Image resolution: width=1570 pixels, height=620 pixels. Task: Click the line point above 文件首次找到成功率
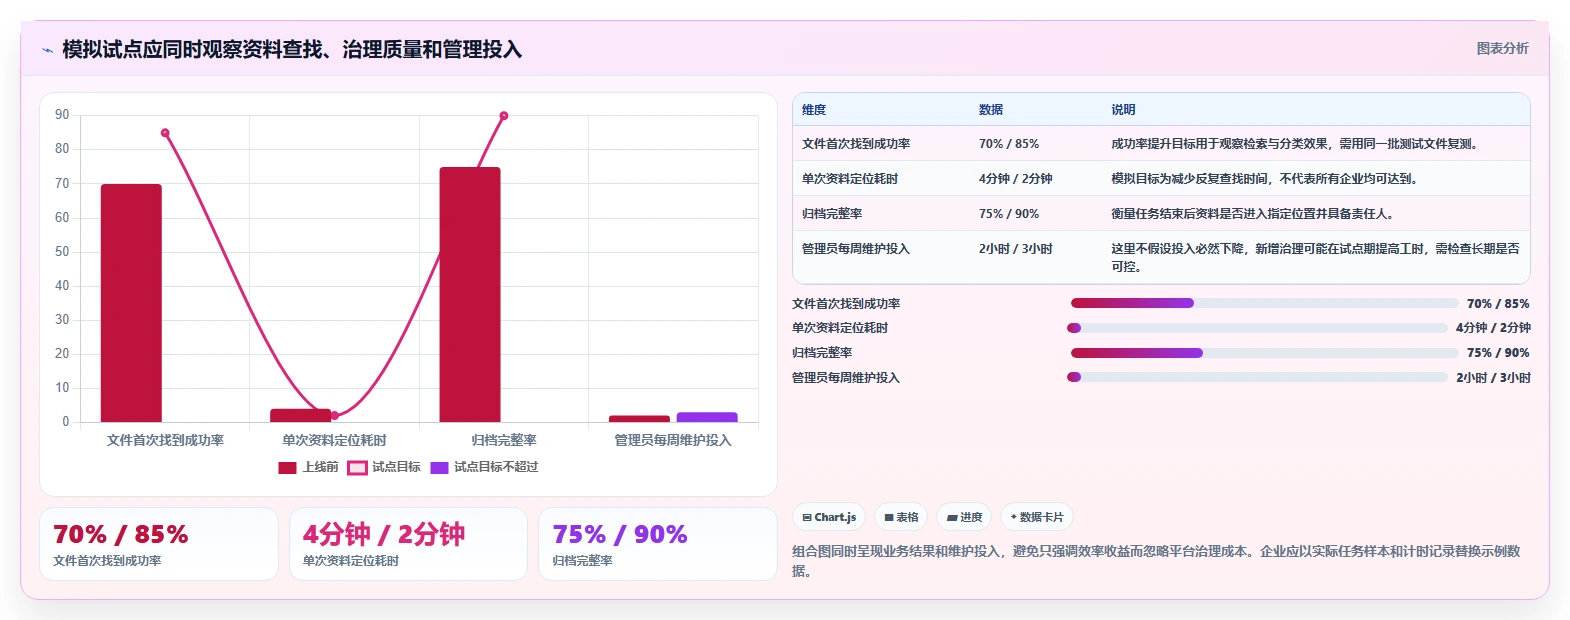(x=165, y=133)
